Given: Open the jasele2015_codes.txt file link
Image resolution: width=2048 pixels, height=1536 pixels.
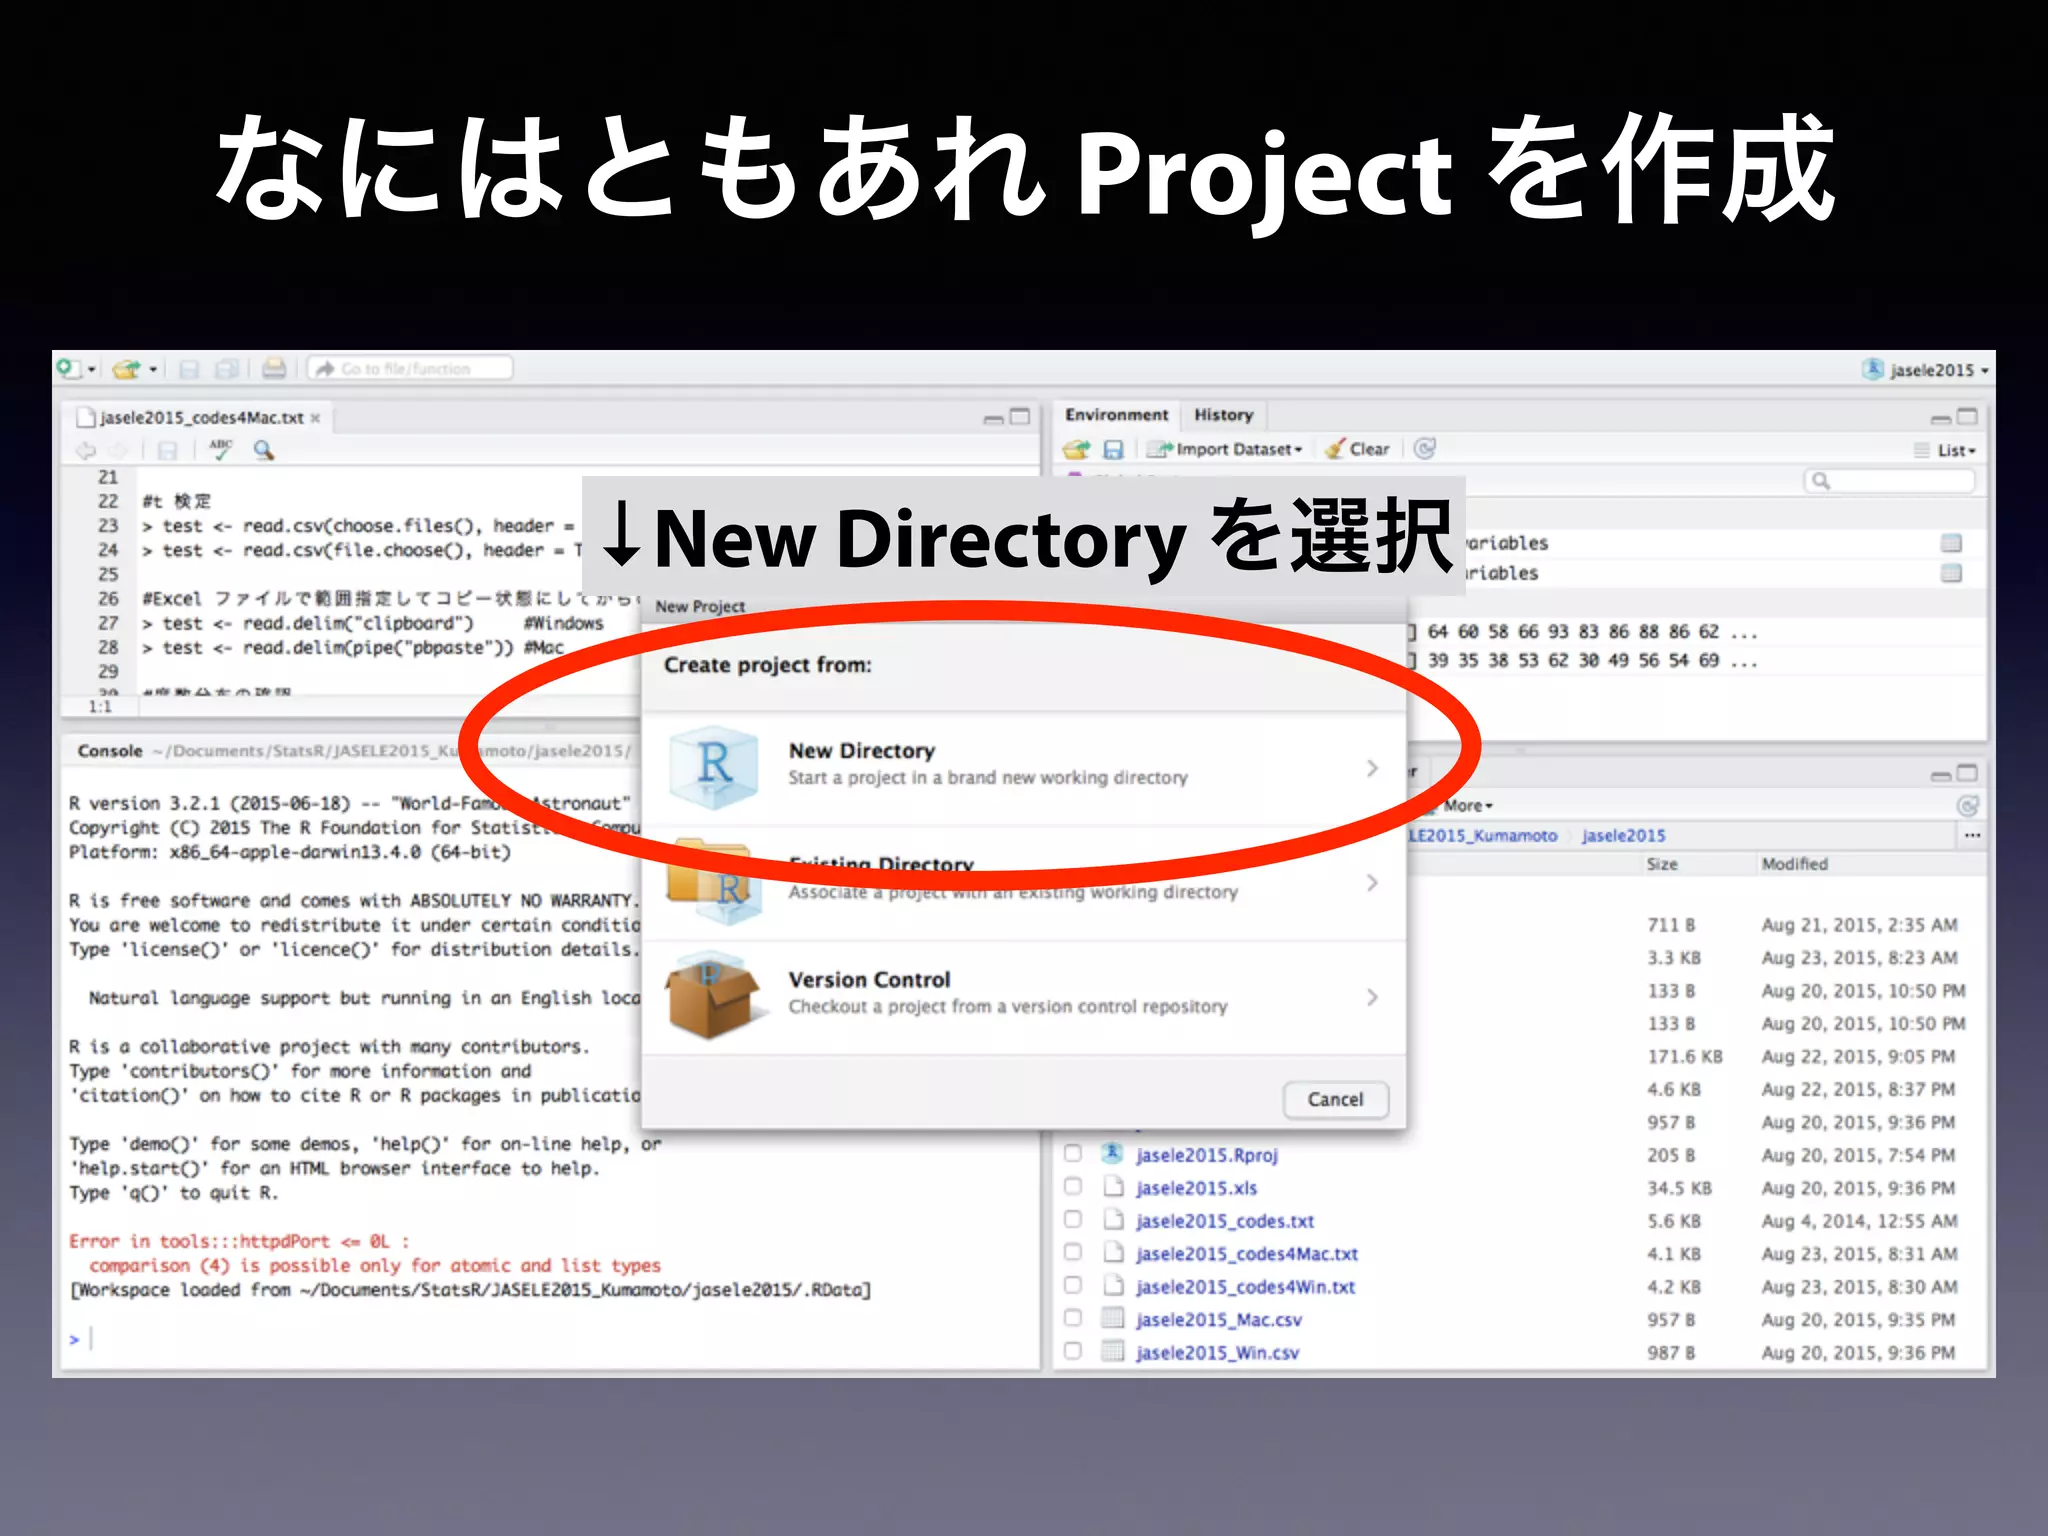Looking at the screenshot, I should [1225, 1220].
